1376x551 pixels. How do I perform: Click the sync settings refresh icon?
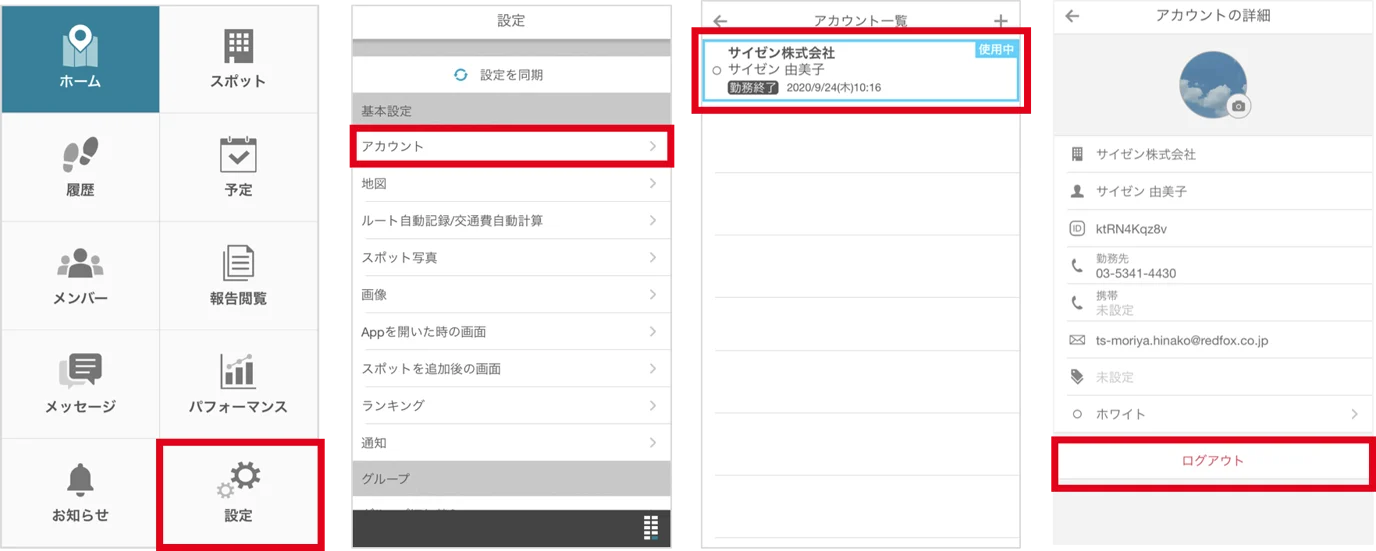460,75
